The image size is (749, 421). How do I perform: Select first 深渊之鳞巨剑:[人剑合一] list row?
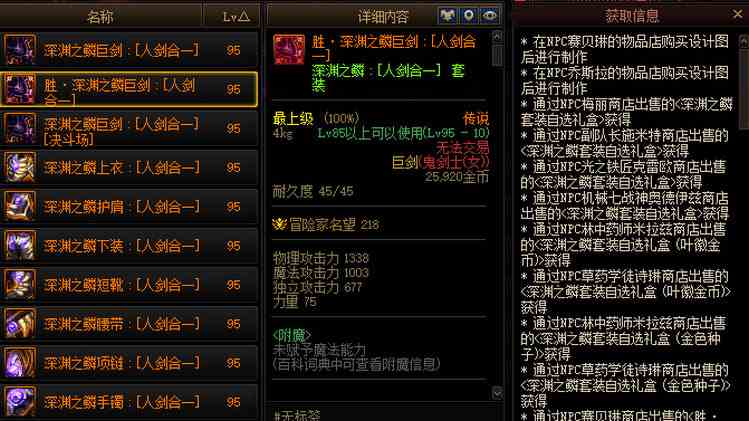click(x=129, y=50)
